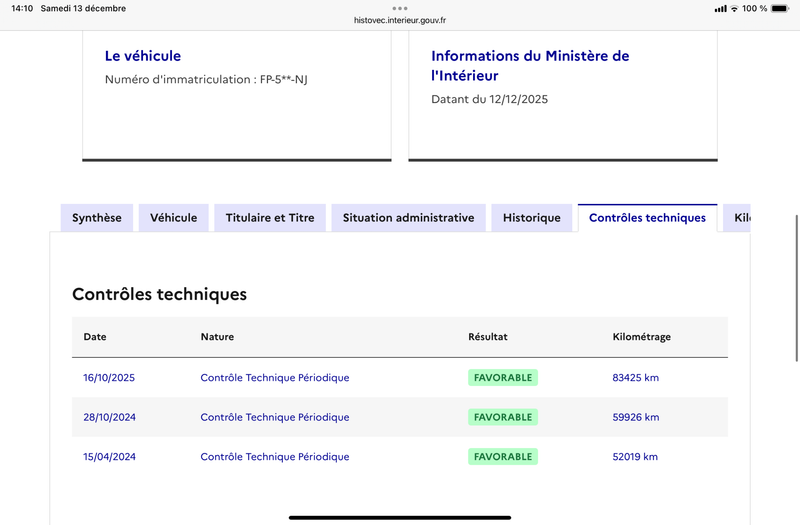Click the Kilométrage column header
800x525 pixels.
[641, 337]
